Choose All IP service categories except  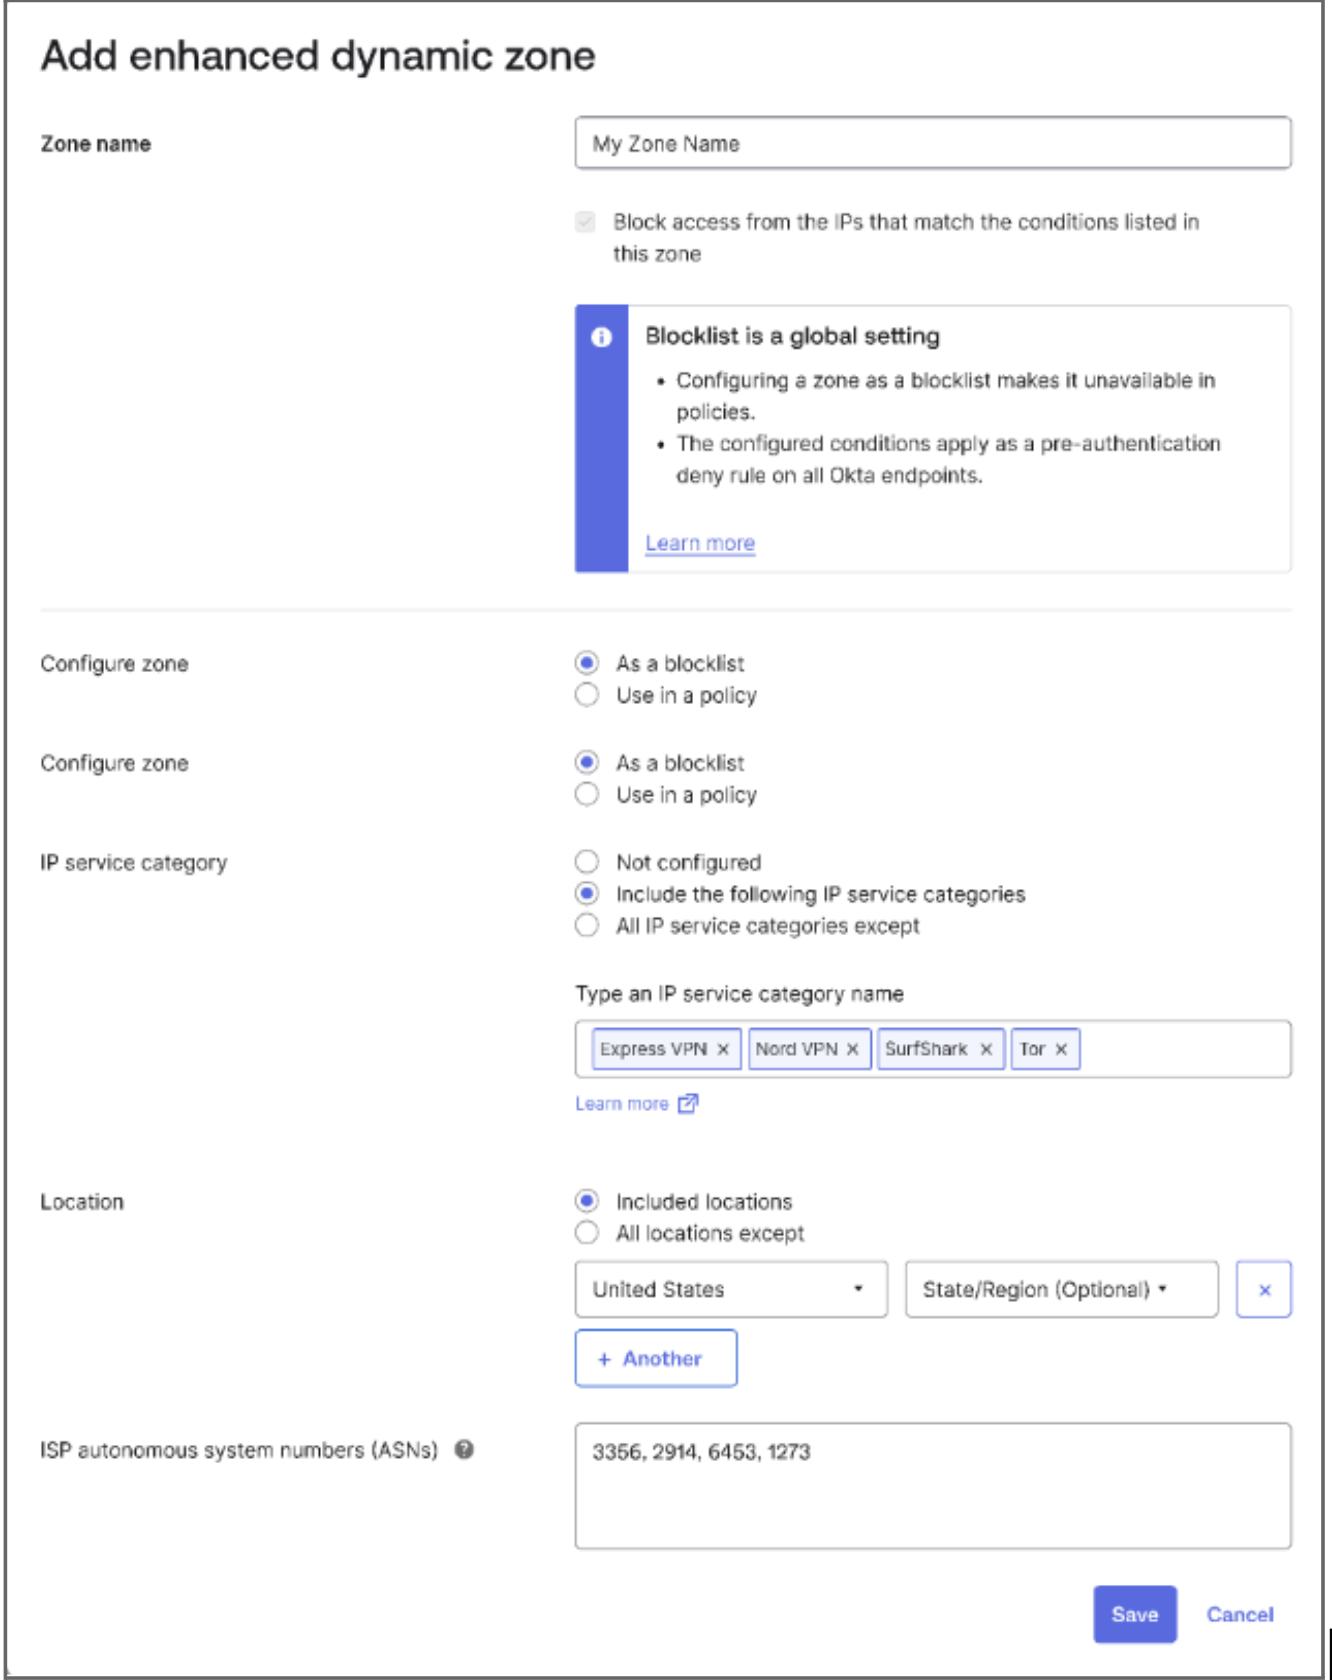point(587,926)
